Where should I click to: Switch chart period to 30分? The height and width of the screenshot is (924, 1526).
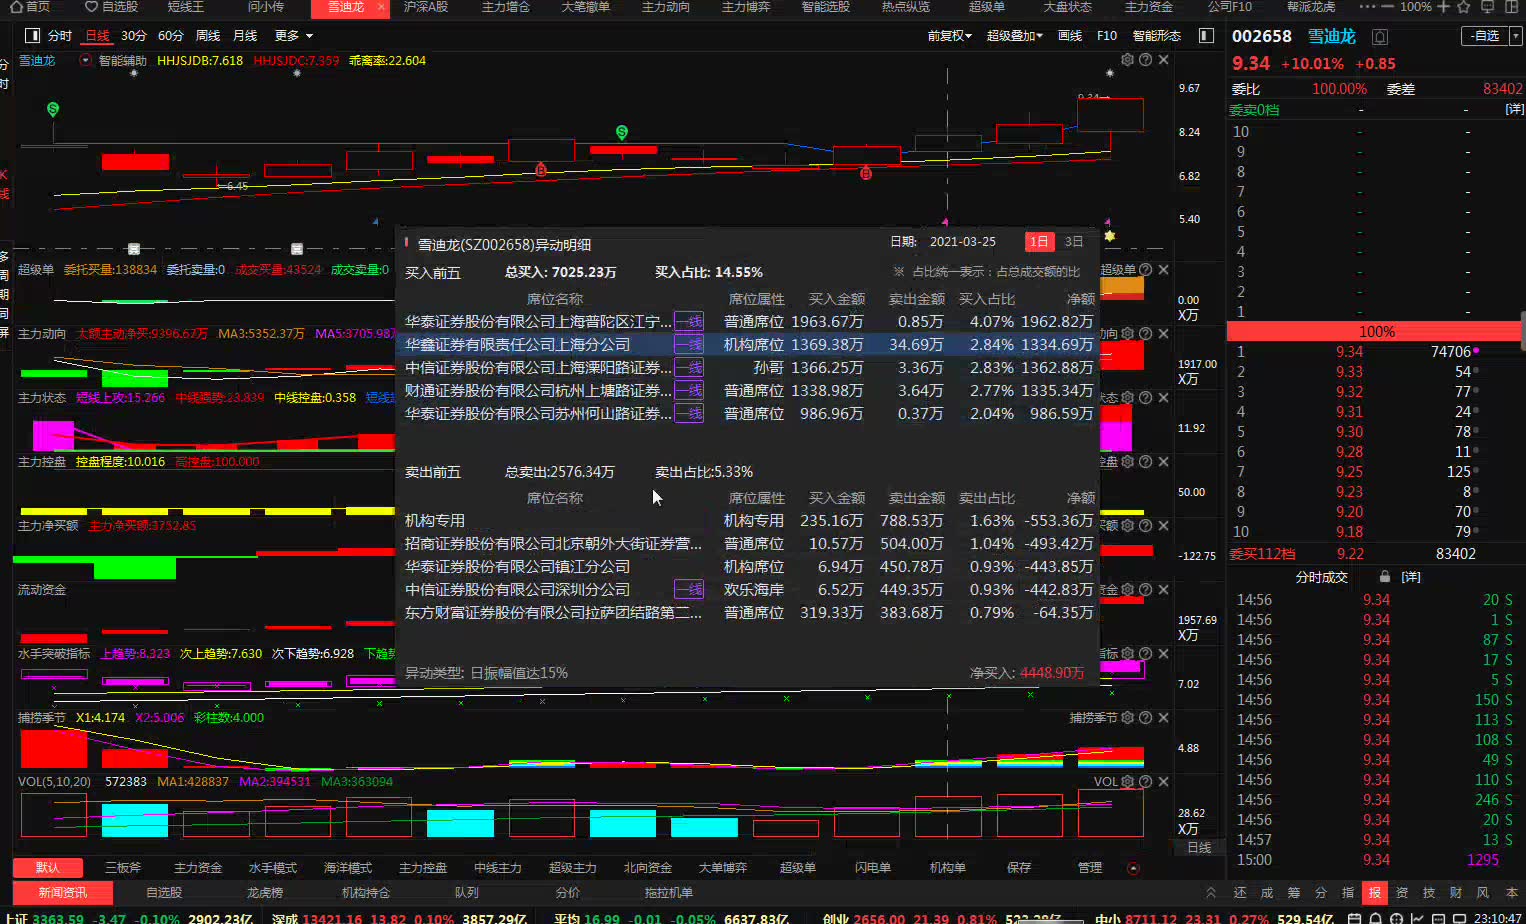pos(134,36)
